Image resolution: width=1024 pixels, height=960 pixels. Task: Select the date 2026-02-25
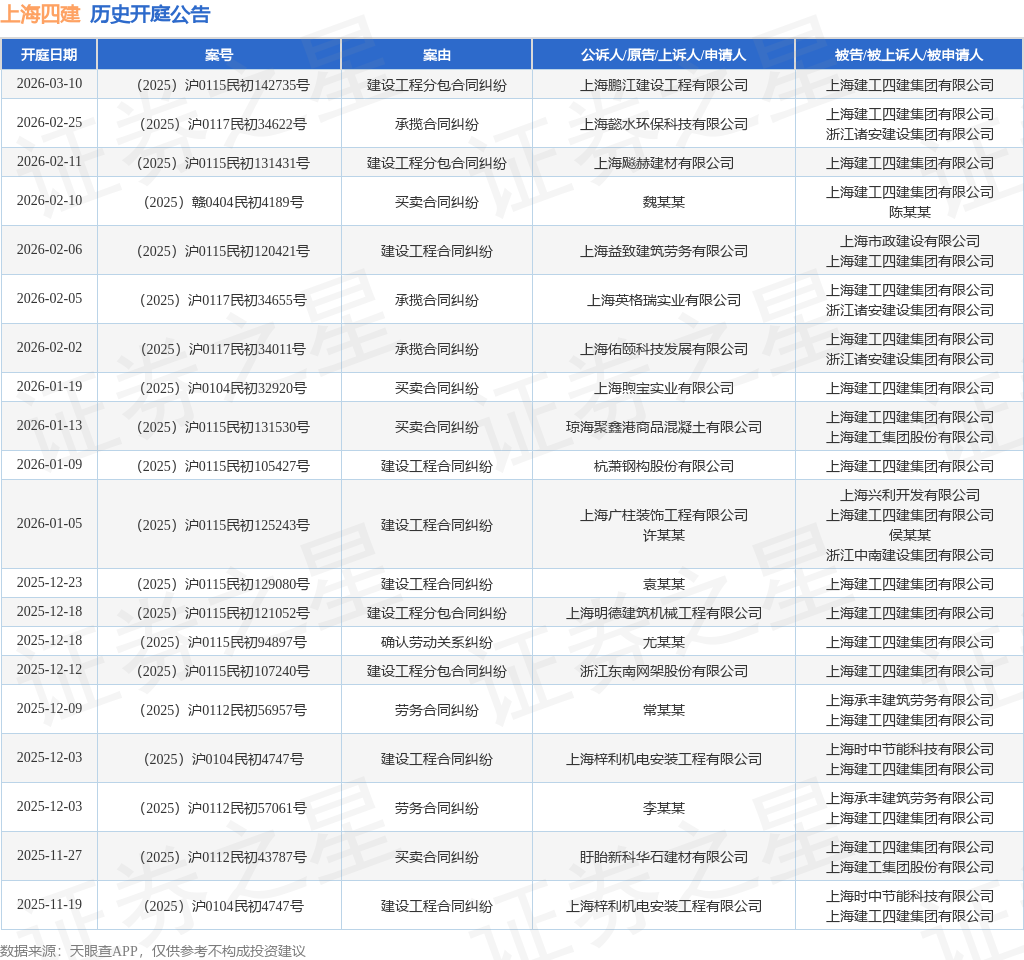pos(49,123)
